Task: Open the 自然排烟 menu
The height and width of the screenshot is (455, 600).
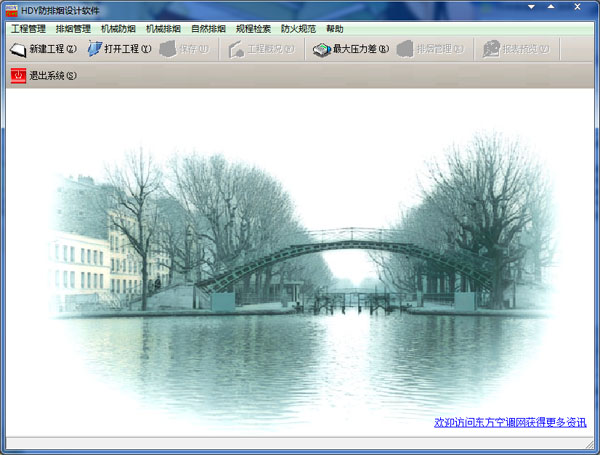Action: tap(208, 29)
